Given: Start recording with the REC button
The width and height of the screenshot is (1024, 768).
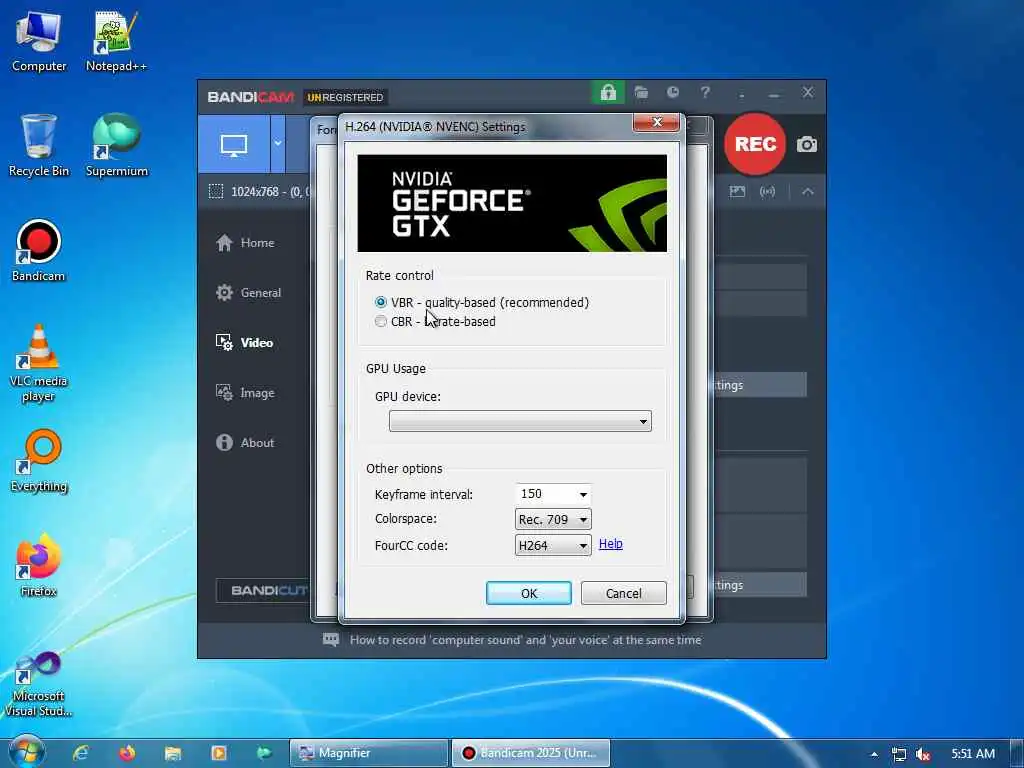Looking at the screenshot, I should [x=755, y=144].
